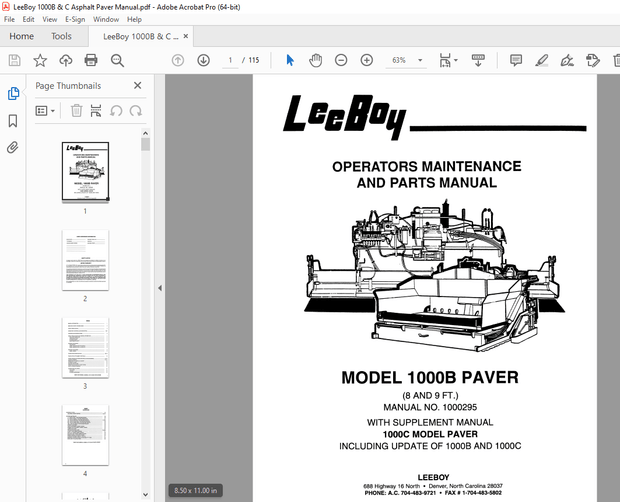Click the MANUAL NO. 1000295 text

click(430, 407)
